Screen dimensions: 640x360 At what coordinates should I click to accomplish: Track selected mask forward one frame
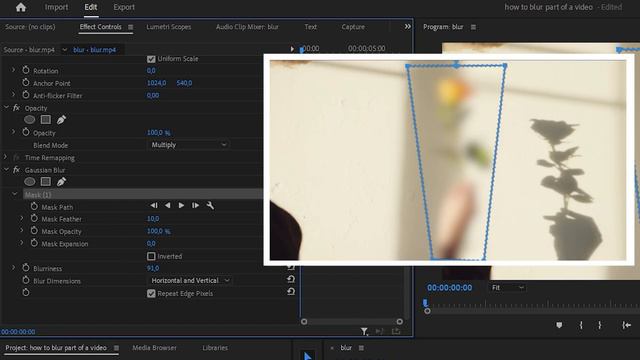coord(195,205)
